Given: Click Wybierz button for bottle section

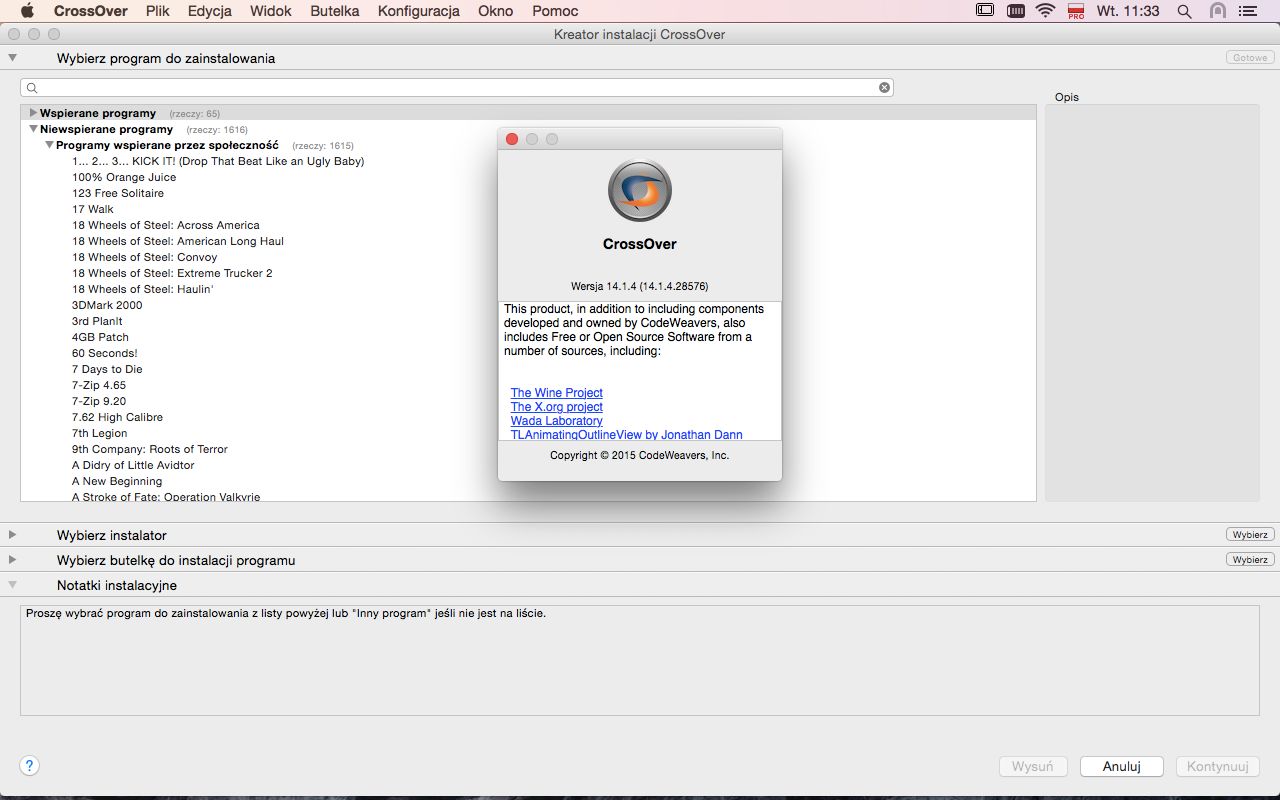Looking at the screenshot, I should coord(1250,560).
